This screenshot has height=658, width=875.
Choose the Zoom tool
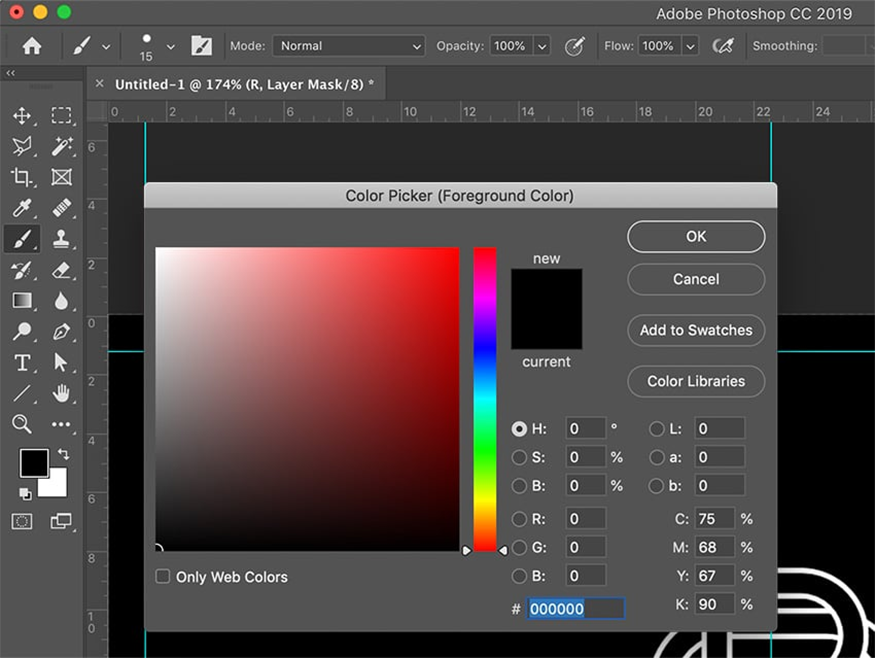tap(22, 424)
